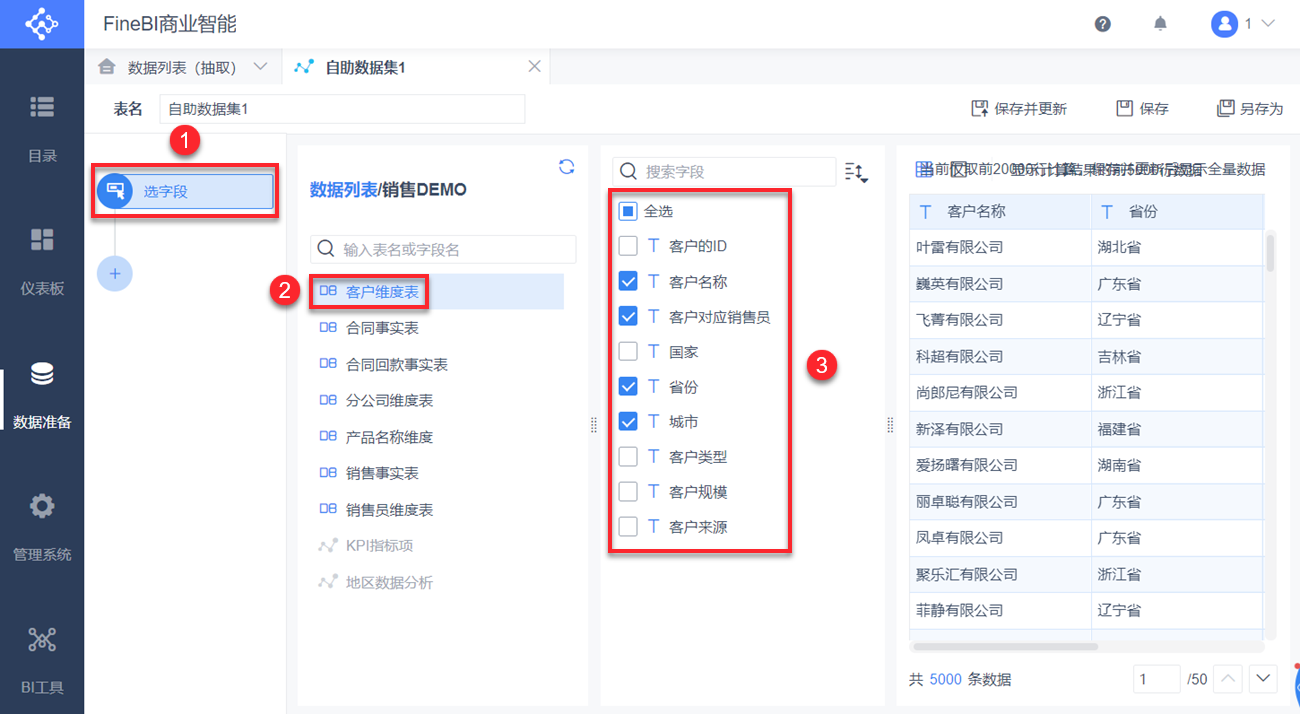This screenshot has height=714, width=1300.
Task: Edit the 表名 table name field
Action: click(x=342, y=108)
